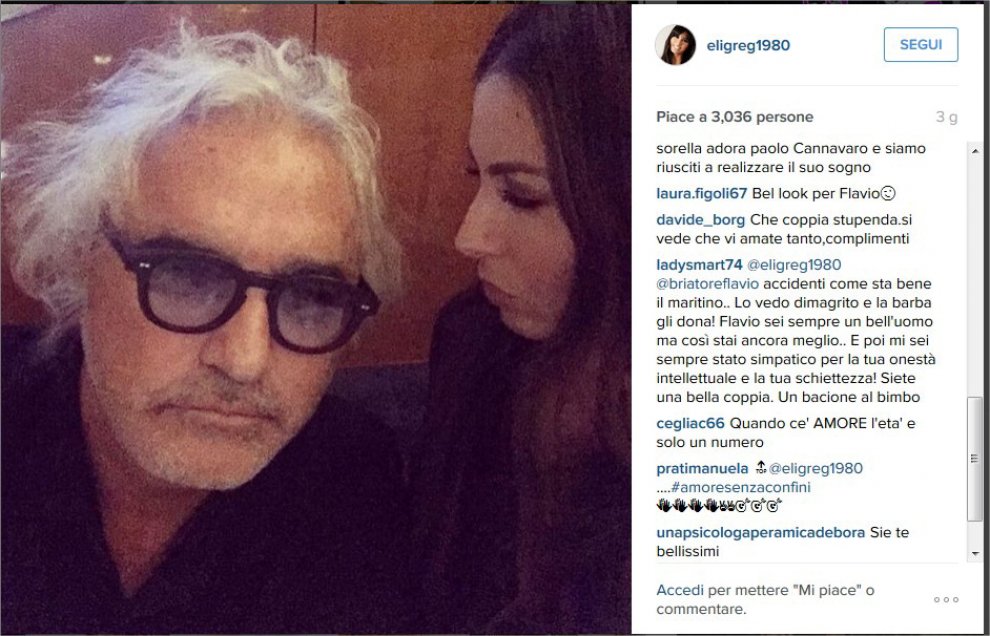Click the Accedi login link
Screen dimensions: 990x636
pos(679,590)
